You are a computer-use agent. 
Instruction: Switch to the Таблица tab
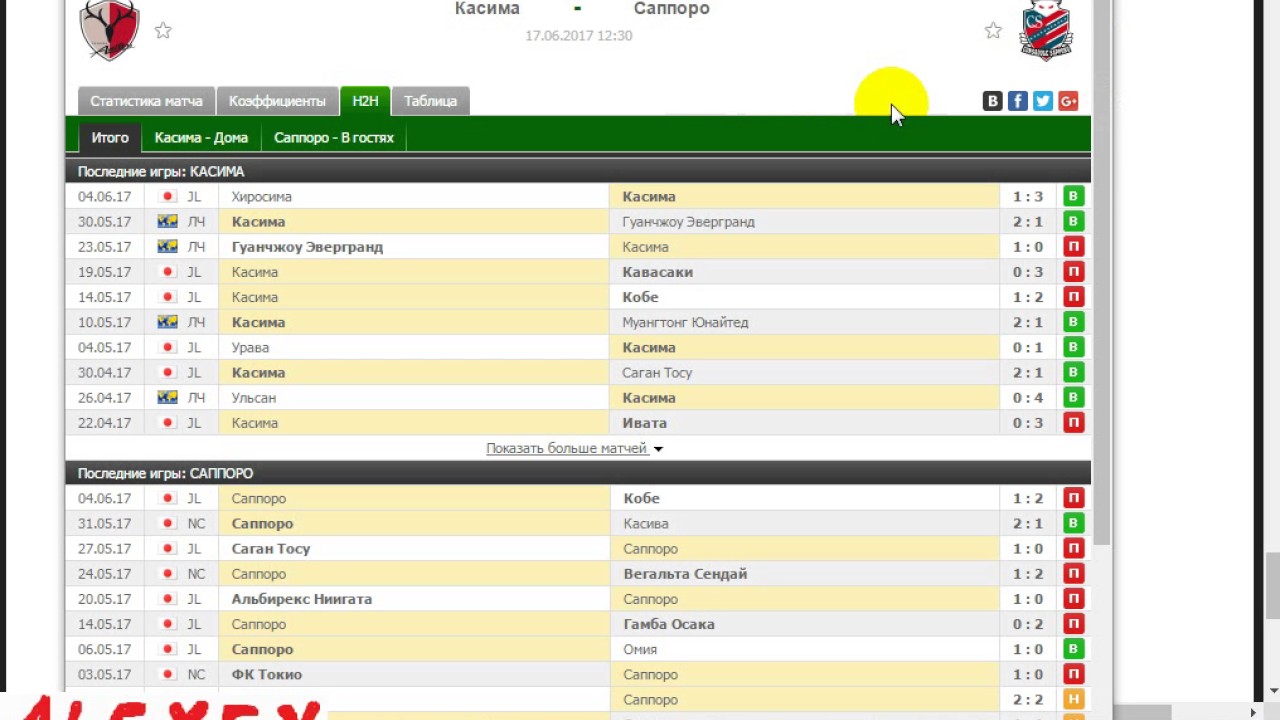430,101
